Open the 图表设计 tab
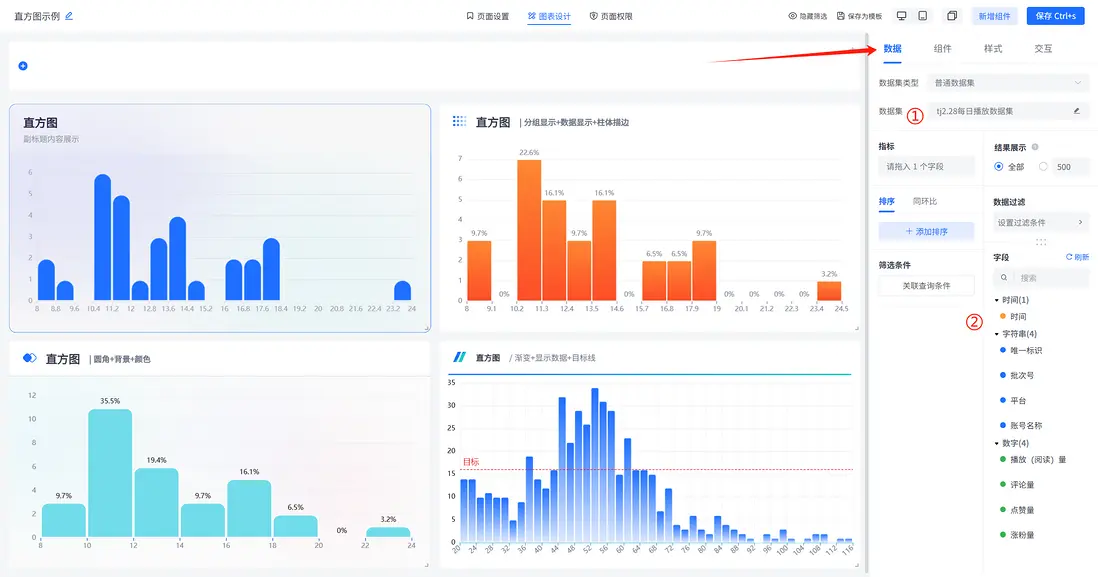1098x577 pixels. 550,16
